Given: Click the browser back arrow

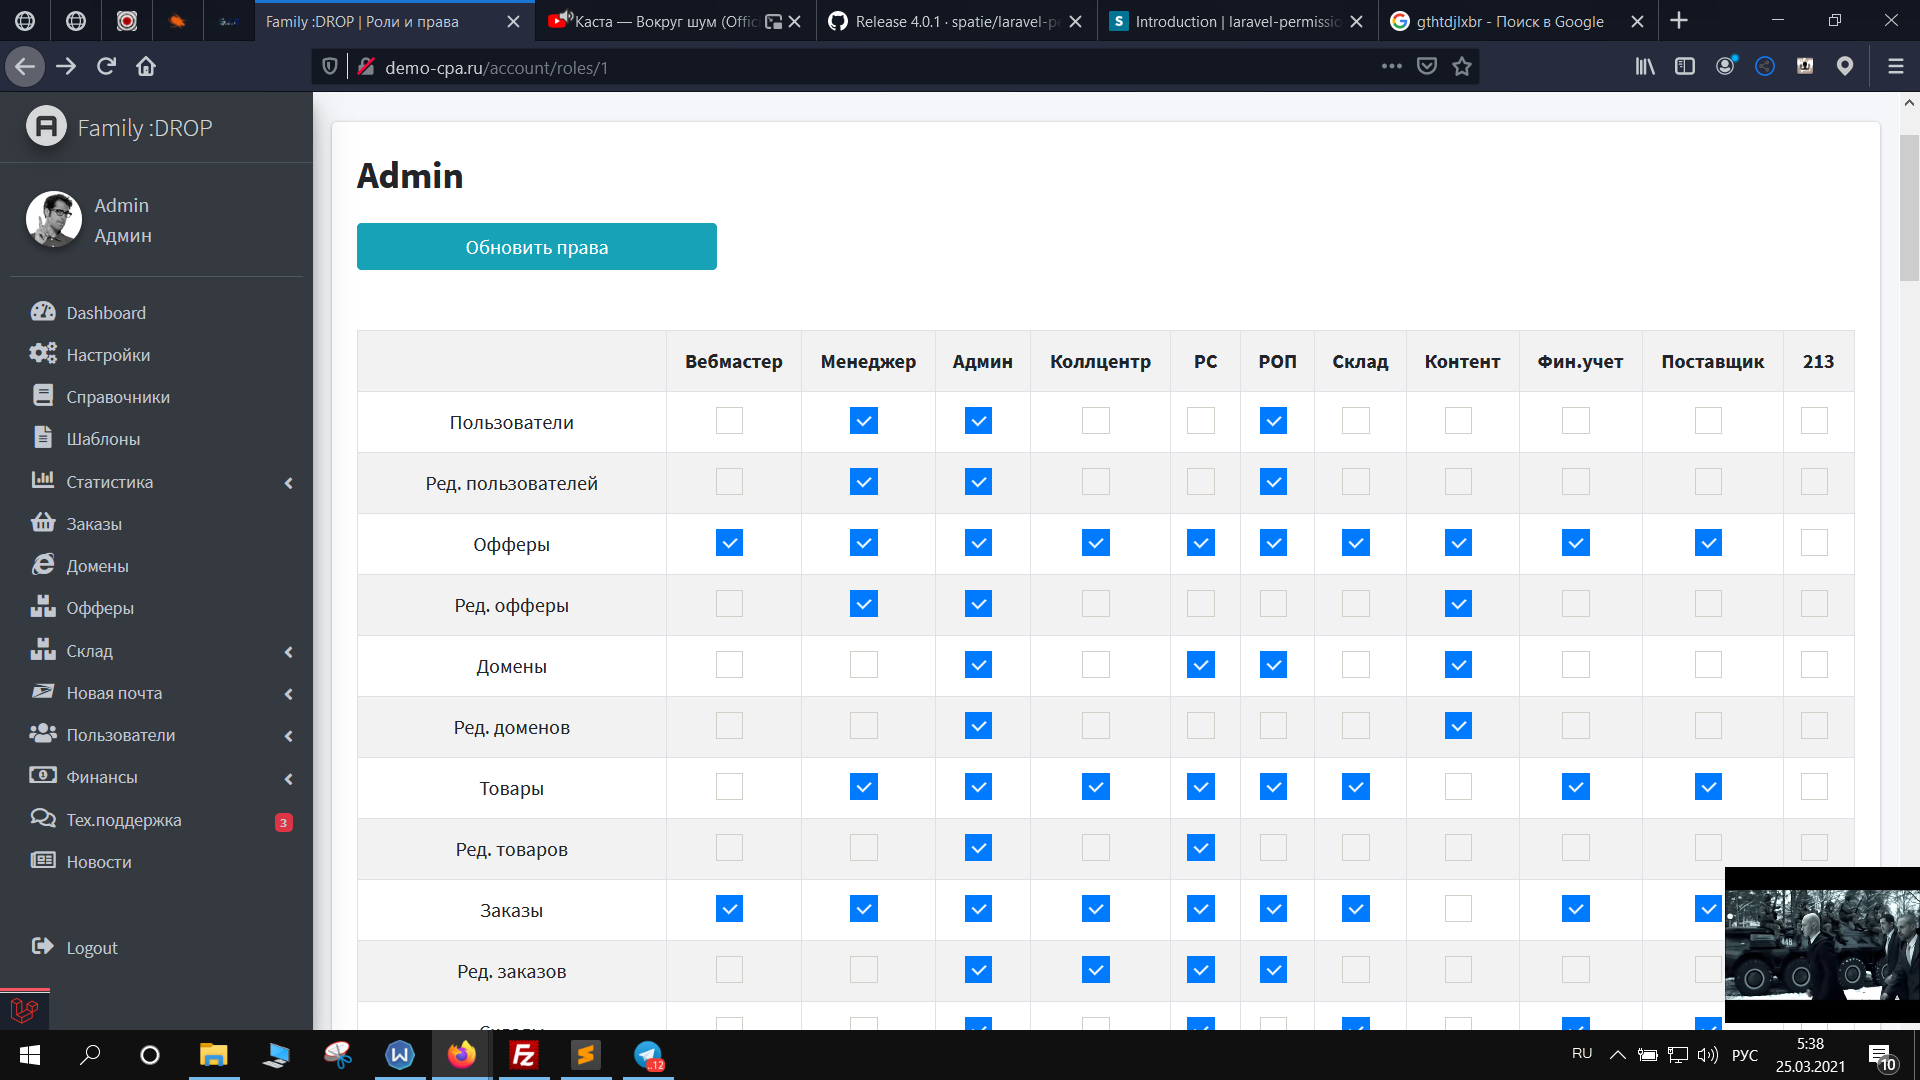Looking at the screenshot, I should (25, 66).
